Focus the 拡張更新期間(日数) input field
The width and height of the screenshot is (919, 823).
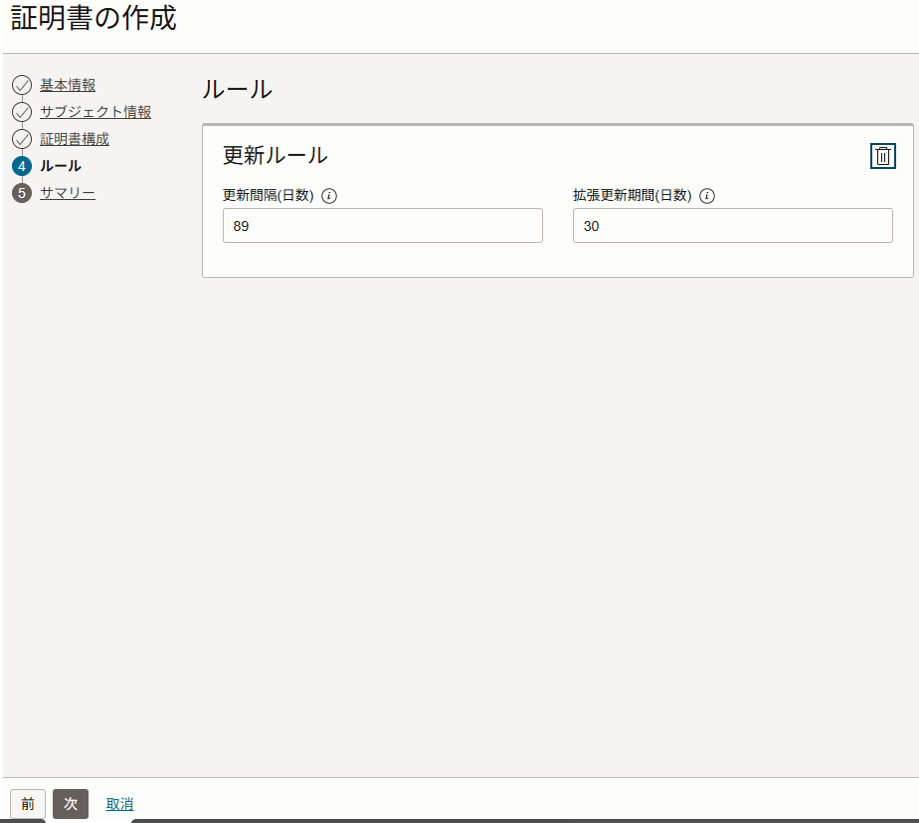coord(732,226)
